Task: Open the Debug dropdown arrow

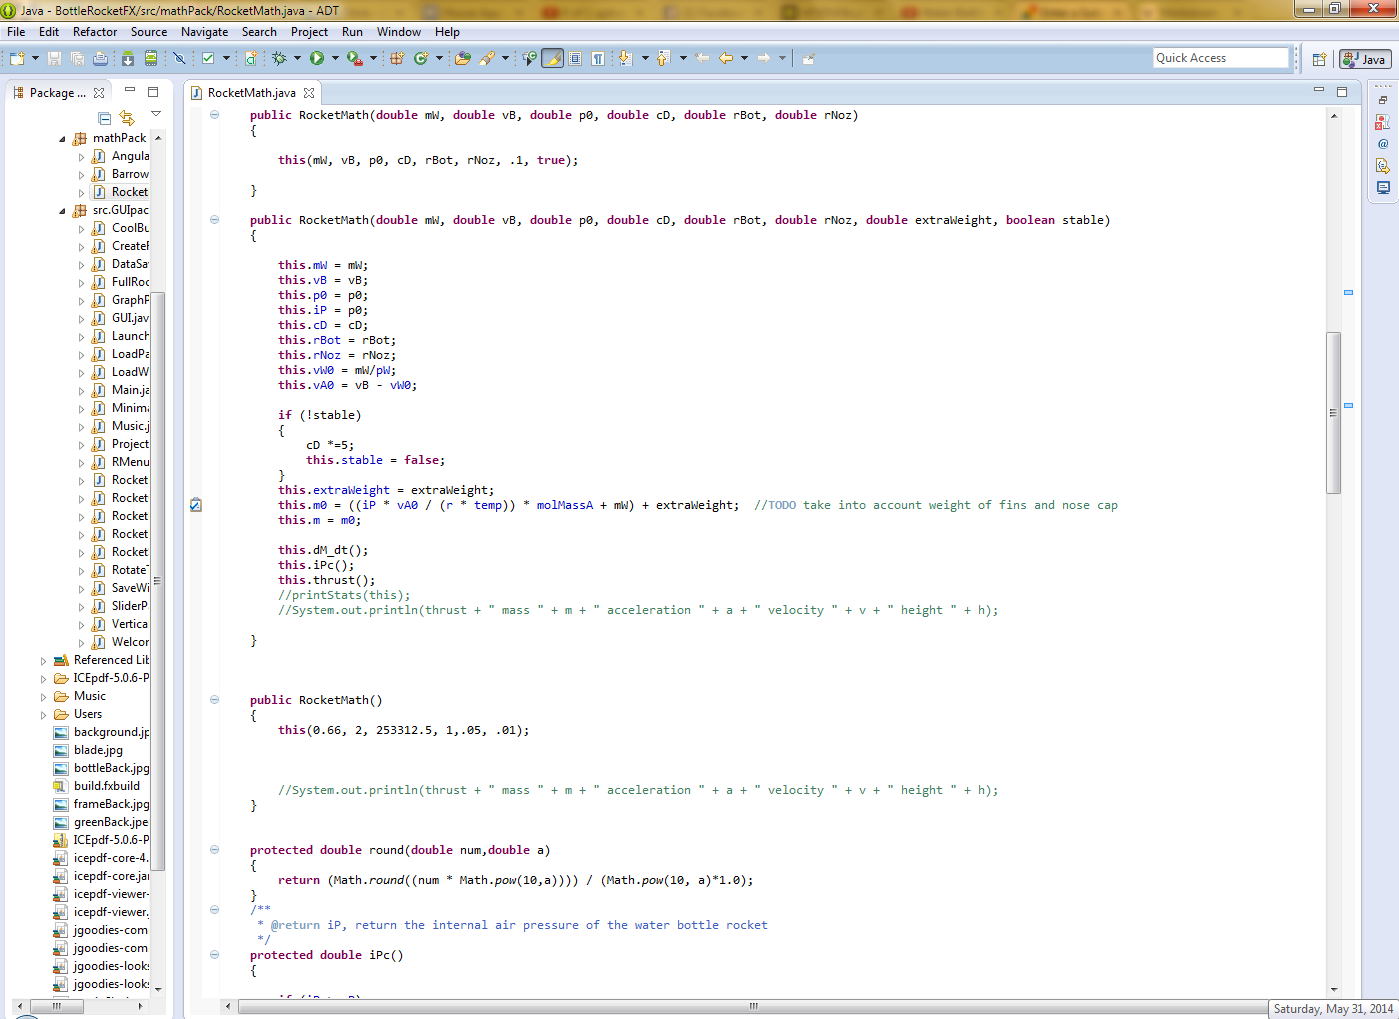Action: [297, 58]
